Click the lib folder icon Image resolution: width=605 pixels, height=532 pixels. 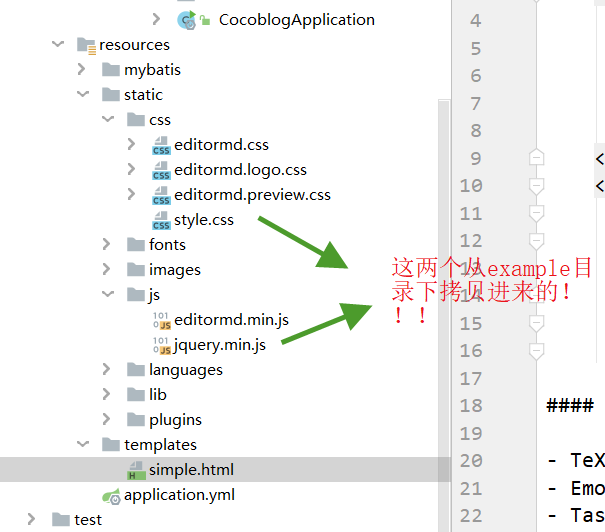(x=136, y=395)
